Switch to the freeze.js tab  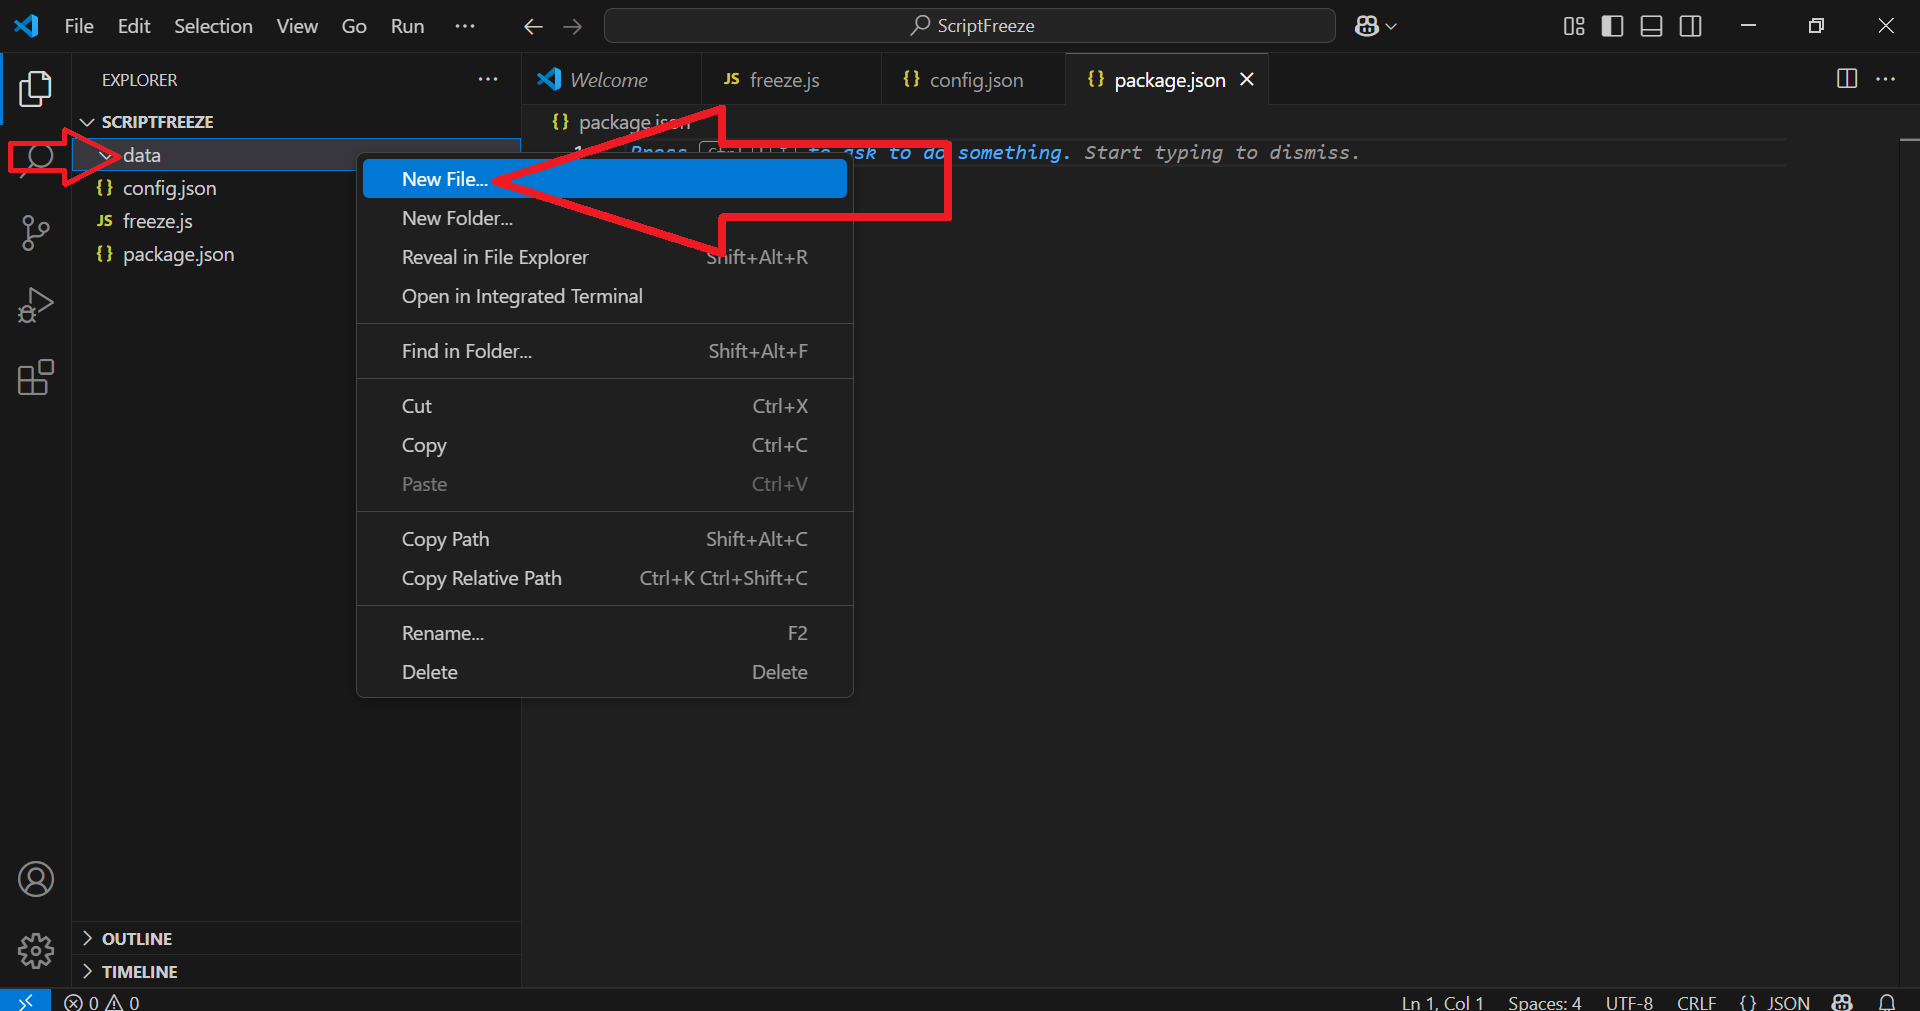791,79
